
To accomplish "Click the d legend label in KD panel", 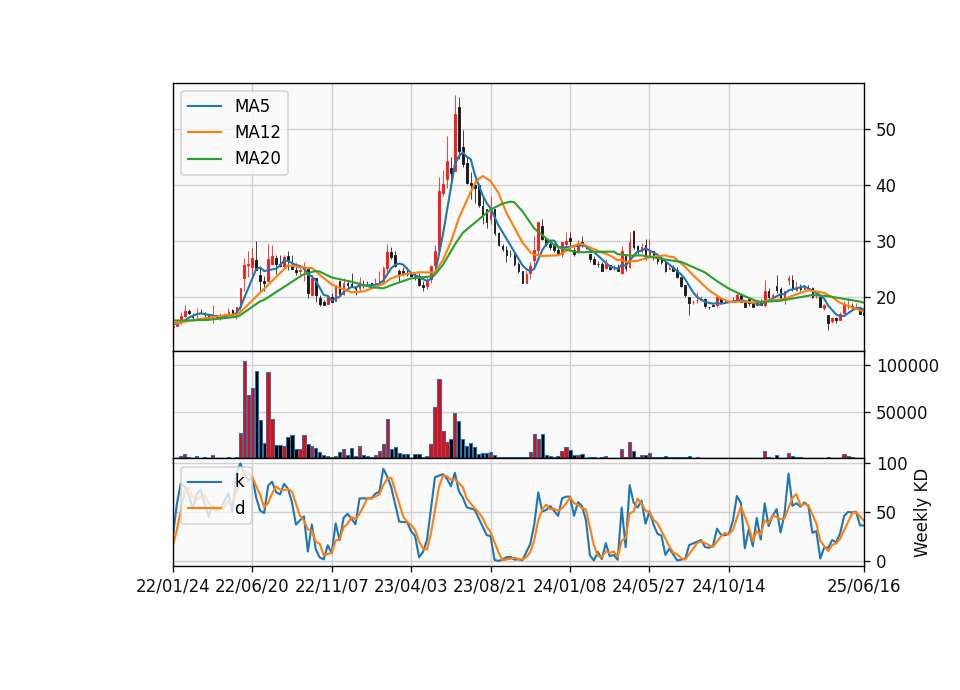I will [240, 508].
